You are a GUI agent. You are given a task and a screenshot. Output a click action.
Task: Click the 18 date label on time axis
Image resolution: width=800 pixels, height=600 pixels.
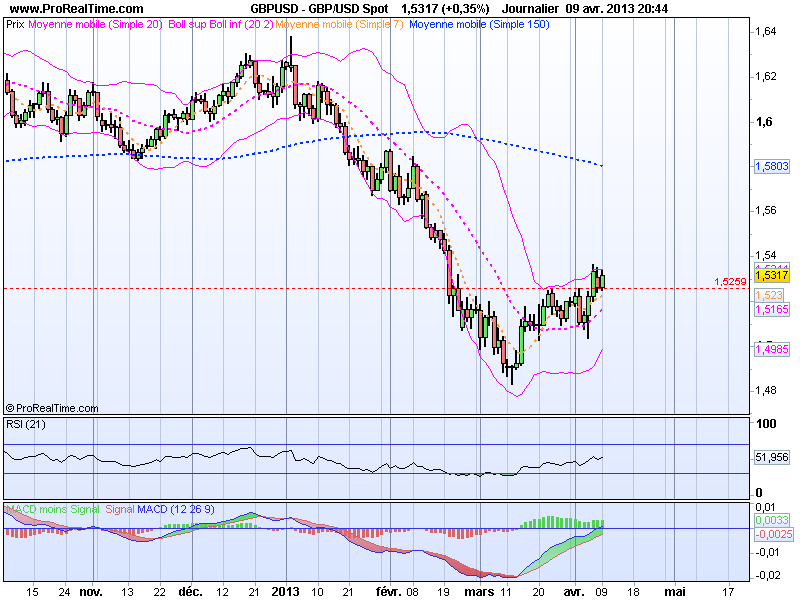633,592
